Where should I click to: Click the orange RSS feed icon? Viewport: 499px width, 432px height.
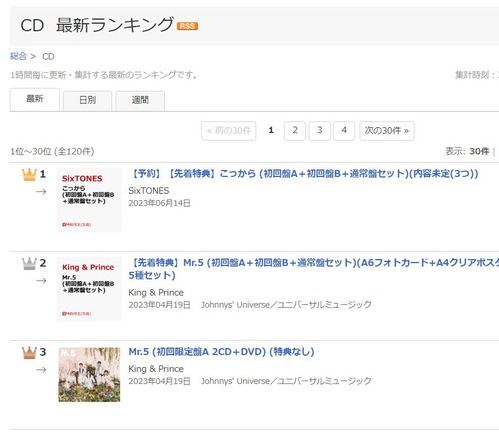pos(187,26)
